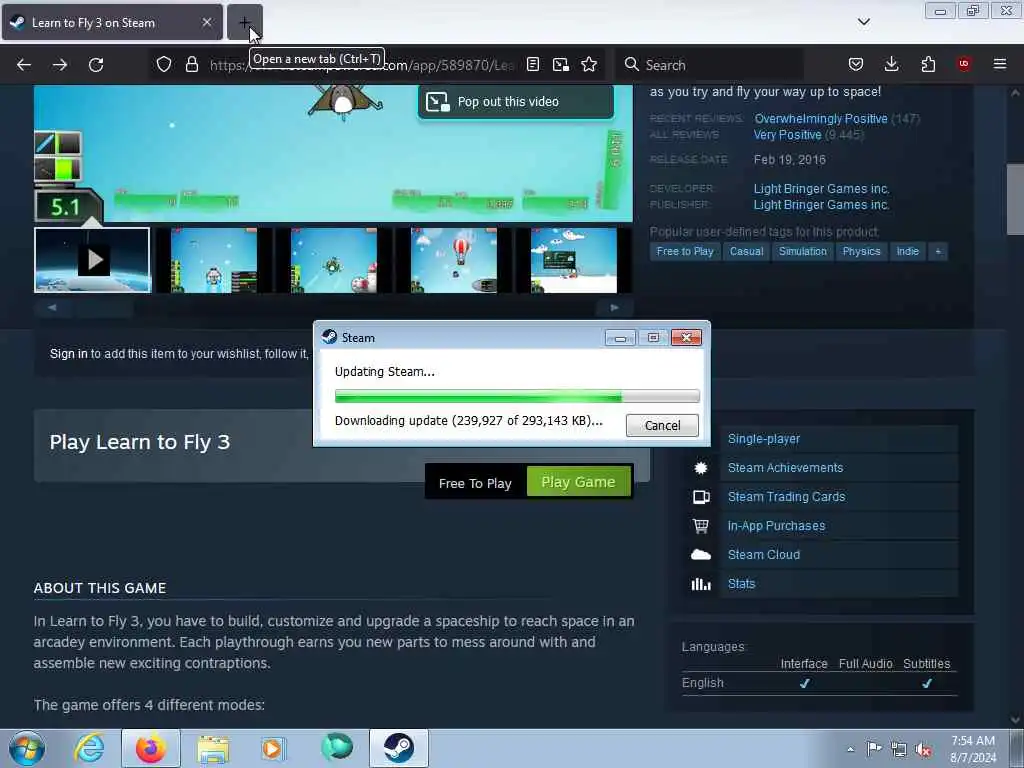Image resolution: width=1024 pixels, height=768 pixels.
Task: Open publisher Light Bringer Games inc. link
Action: point(822,205)
